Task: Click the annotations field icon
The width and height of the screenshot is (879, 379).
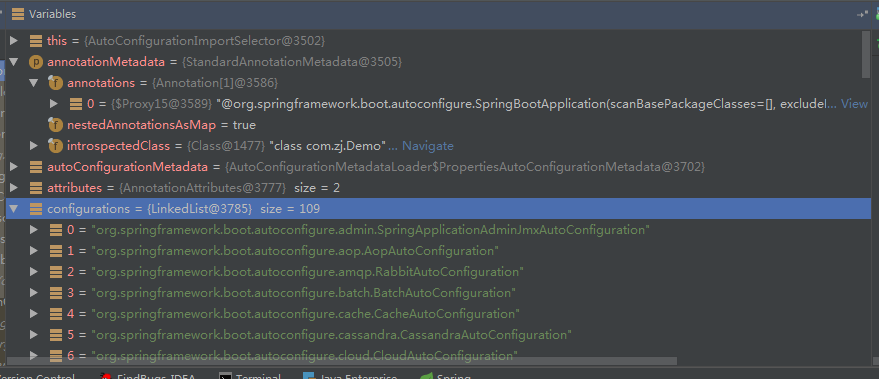Action: coord(55,82)
